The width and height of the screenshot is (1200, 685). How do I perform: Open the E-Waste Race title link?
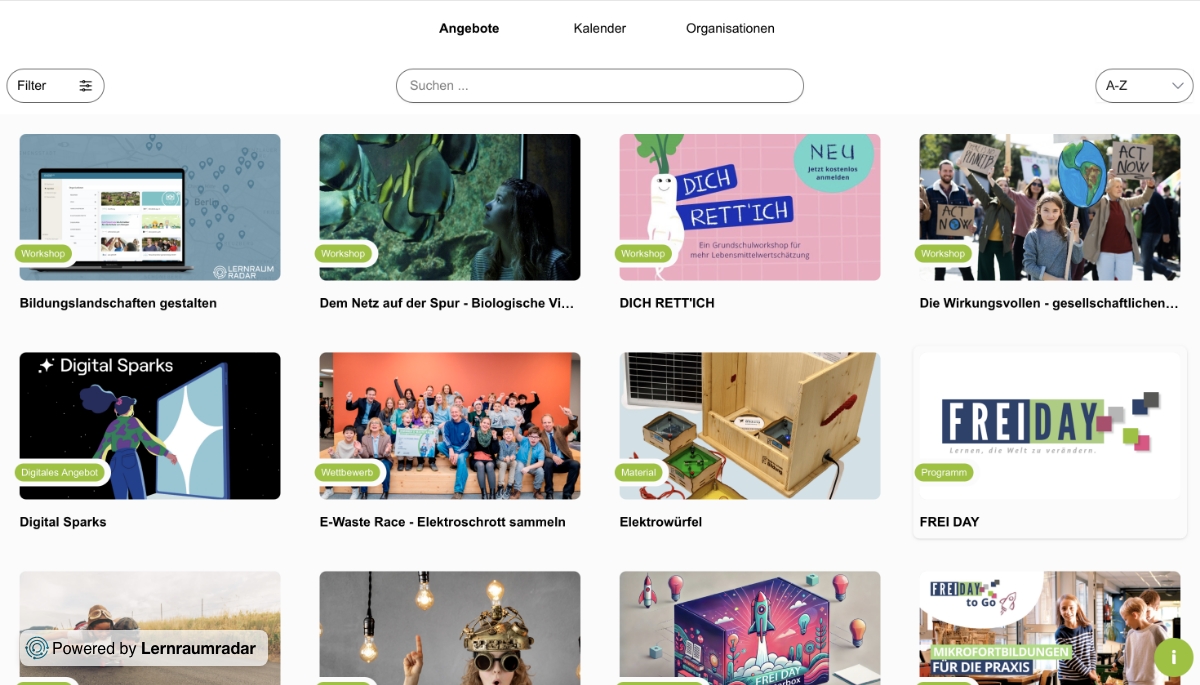[x=443, y=522]
